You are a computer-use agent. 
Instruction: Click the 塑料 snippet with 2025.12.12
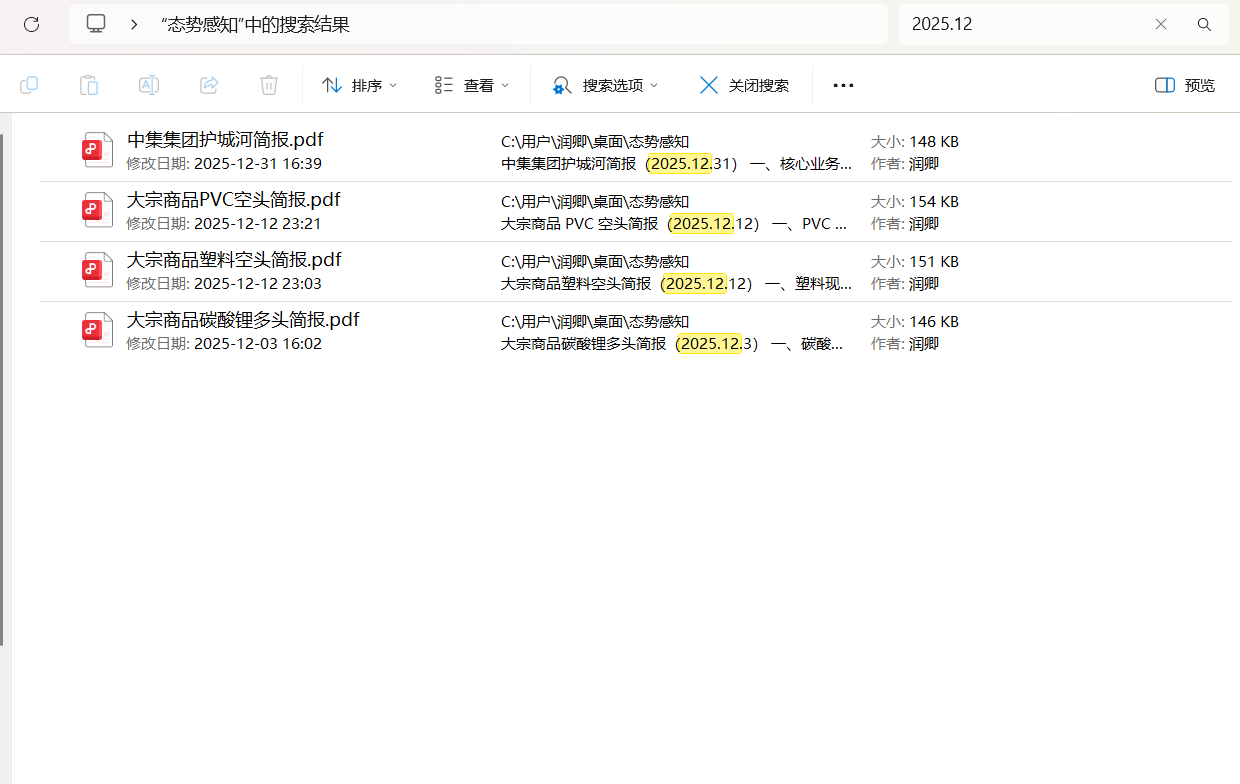pyautogui.click(x=677, y=284)
